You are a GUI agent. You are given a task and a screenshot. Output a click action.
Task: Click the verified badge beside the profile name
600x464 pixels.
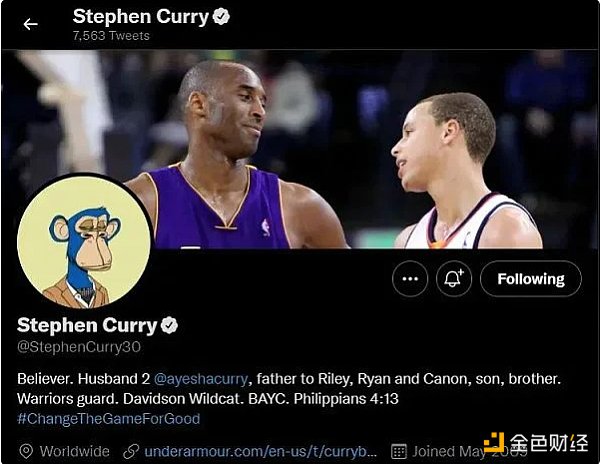(x=169, y=325)
